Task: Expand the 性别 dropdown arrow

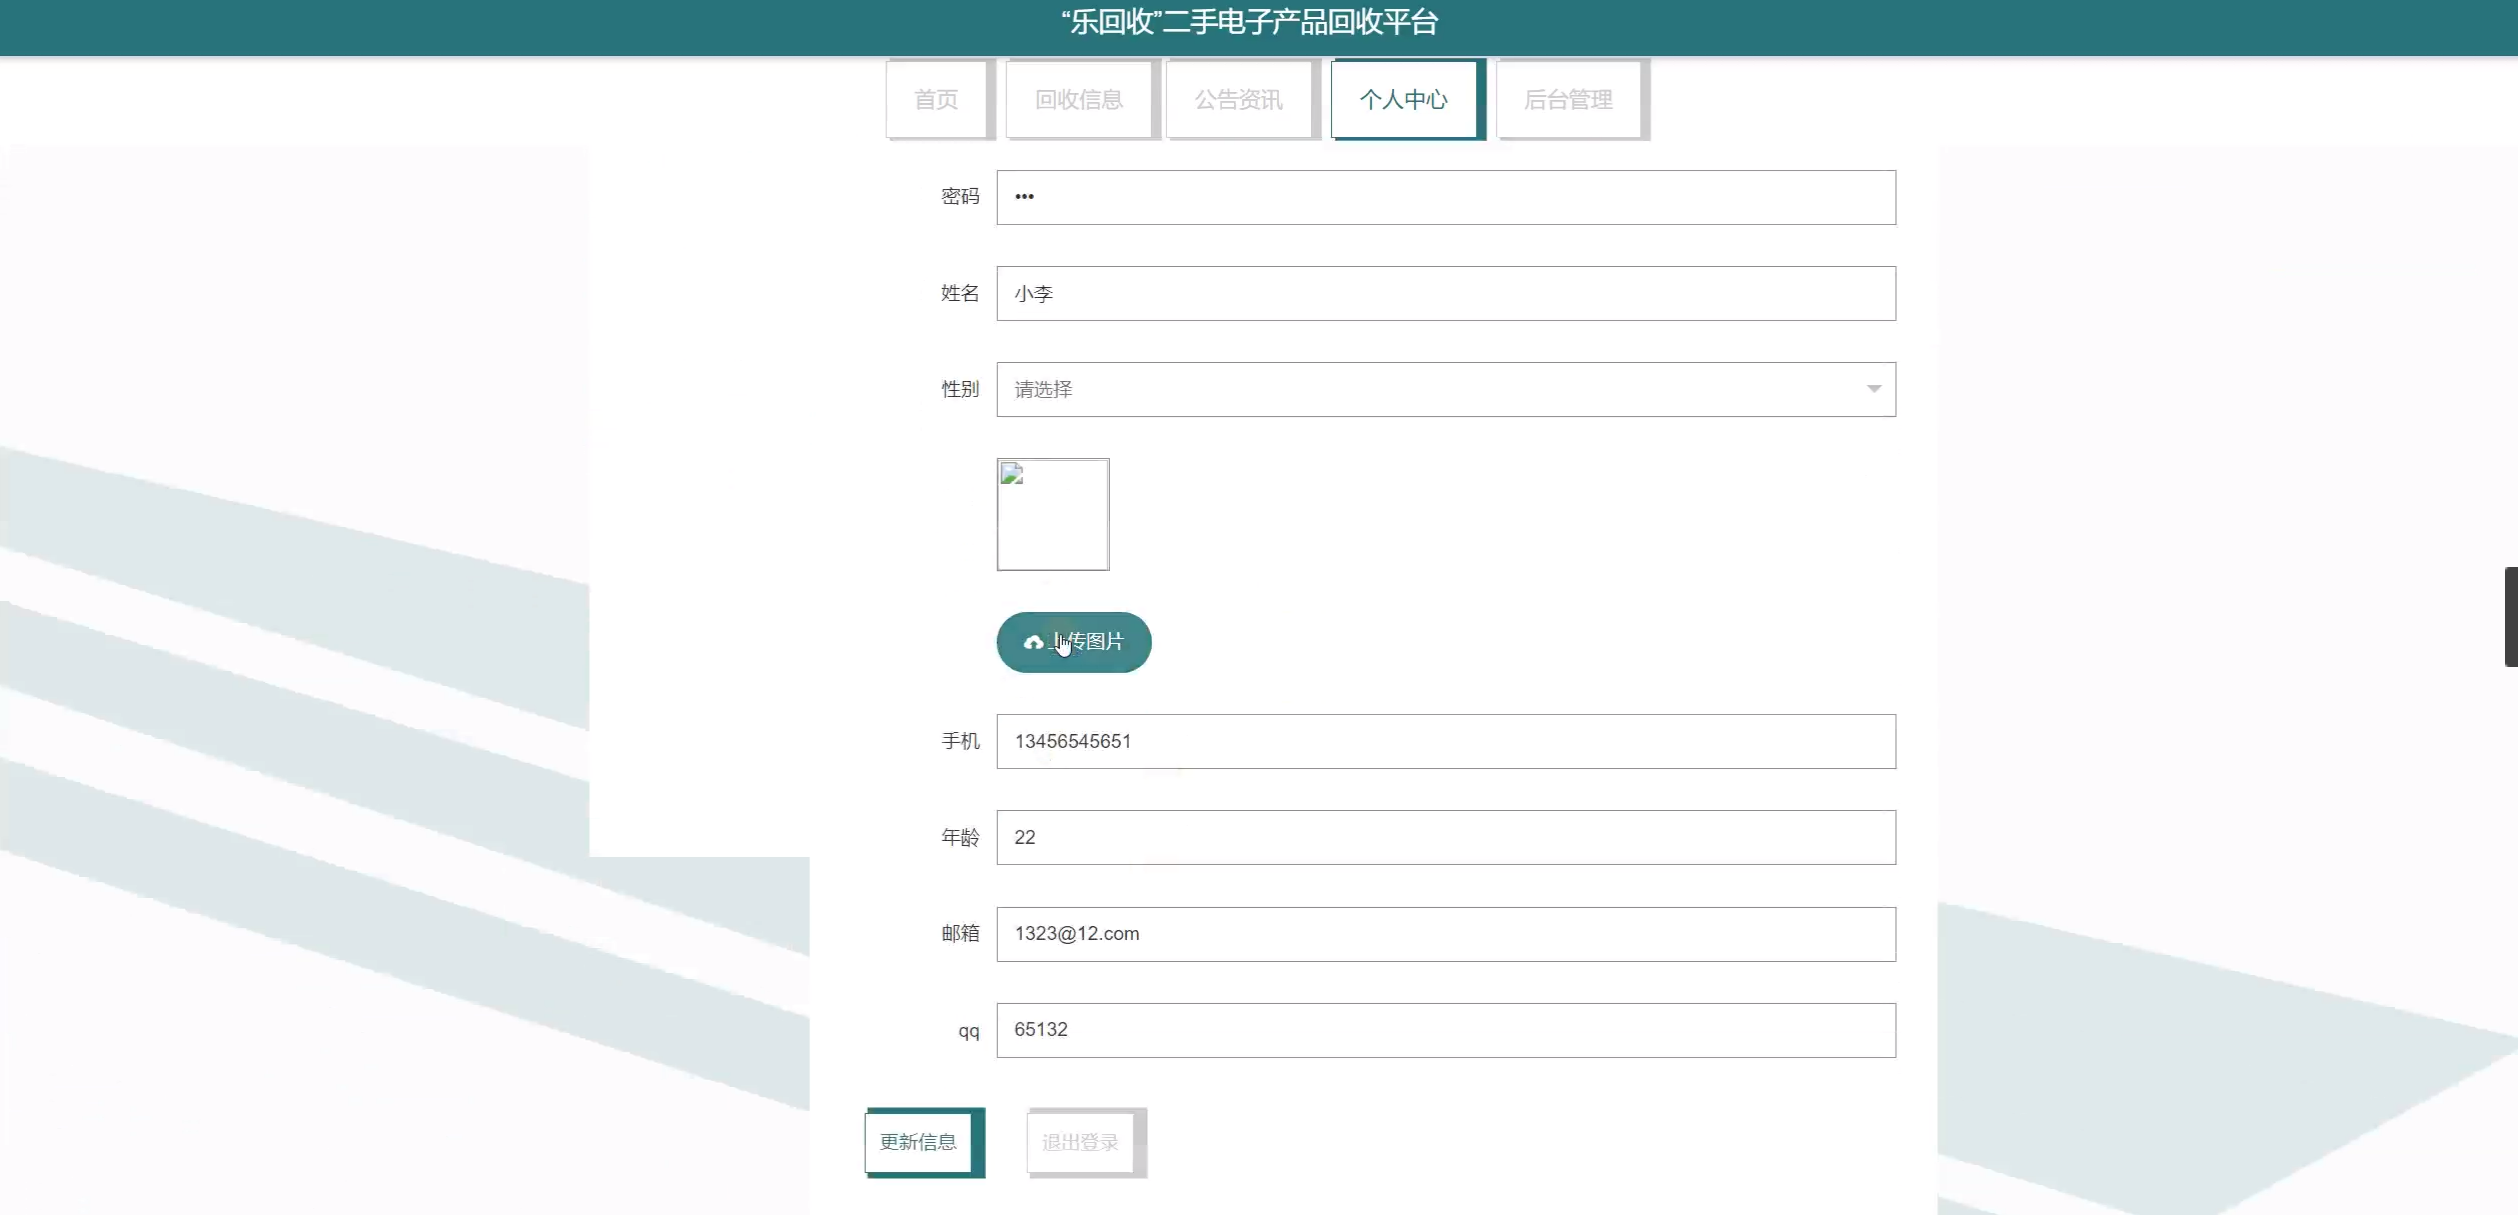Action: click(1873, 389)
